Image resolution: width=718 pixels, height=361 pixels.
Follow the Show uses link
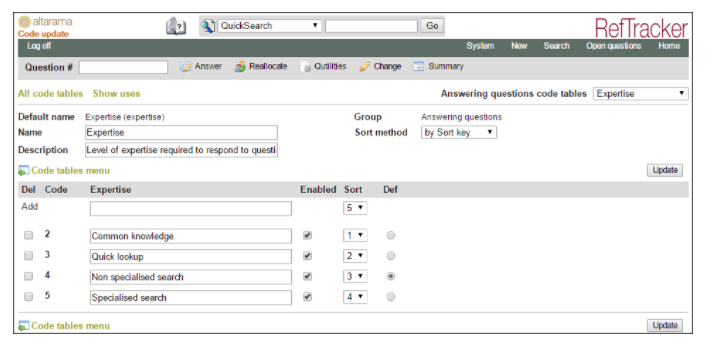click(116, 93)
